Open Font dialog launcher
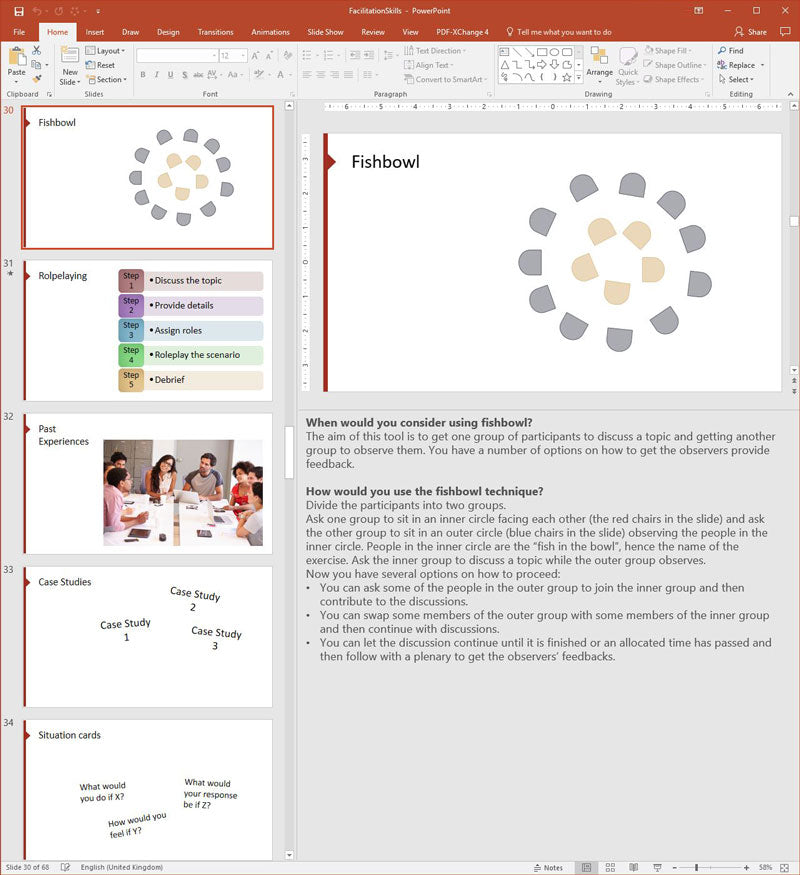Screen dimensions: 800x875 pyautogui.click(x=292, y=94)
